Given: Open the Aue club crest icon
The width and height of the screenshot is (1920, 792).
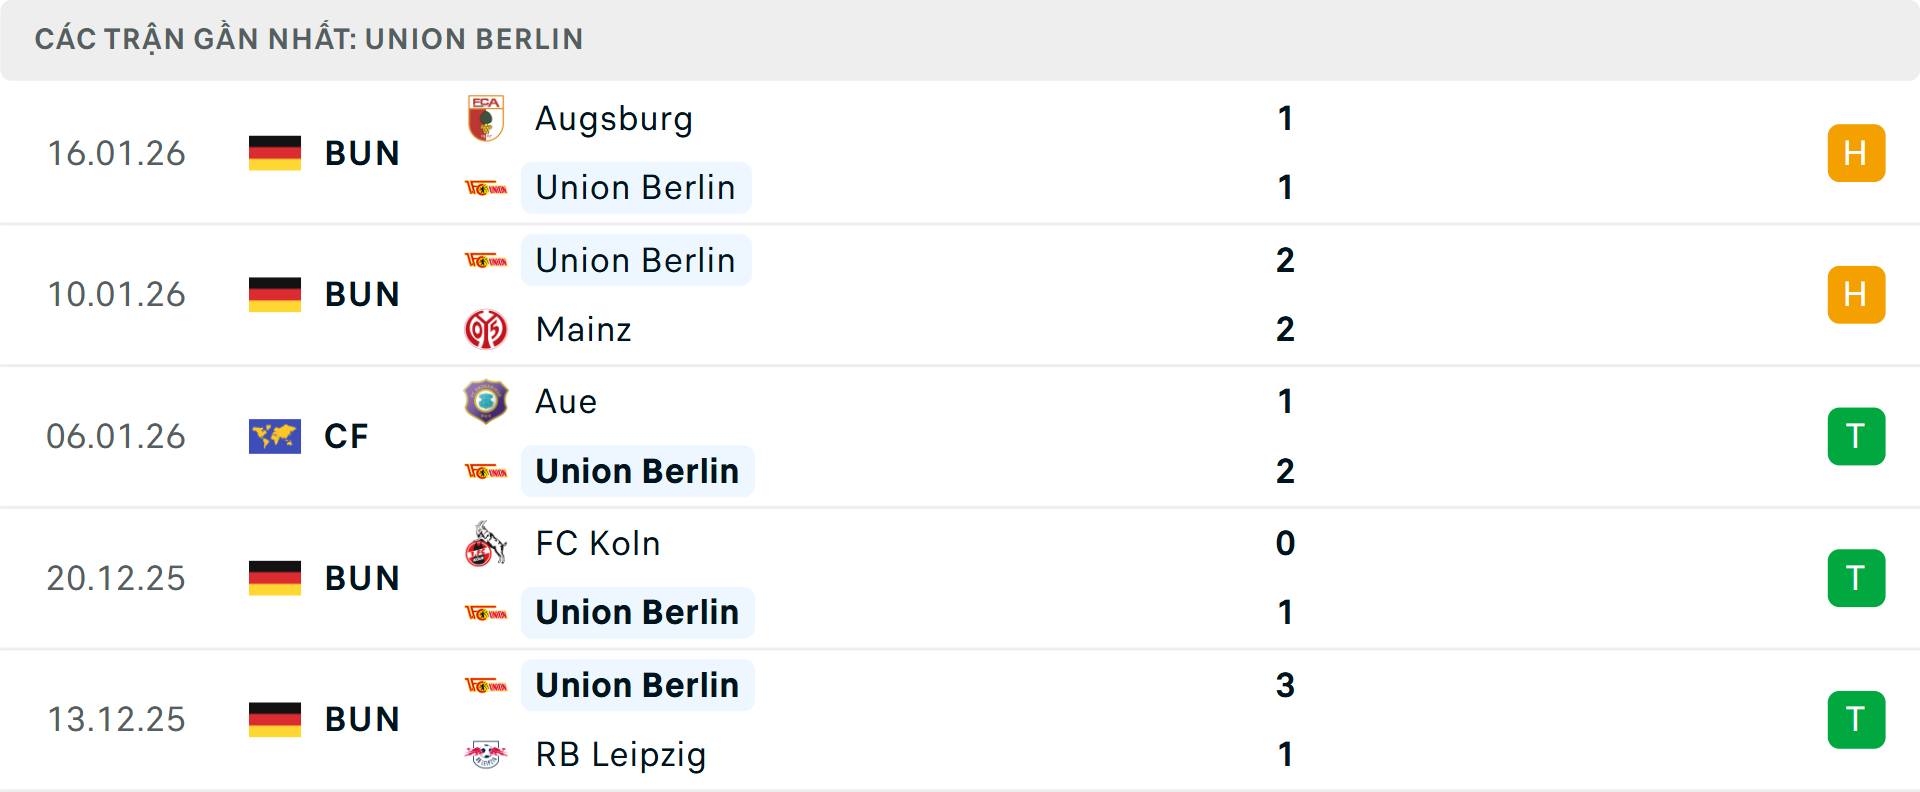Looking at the screenshot, I should [486, 401].
